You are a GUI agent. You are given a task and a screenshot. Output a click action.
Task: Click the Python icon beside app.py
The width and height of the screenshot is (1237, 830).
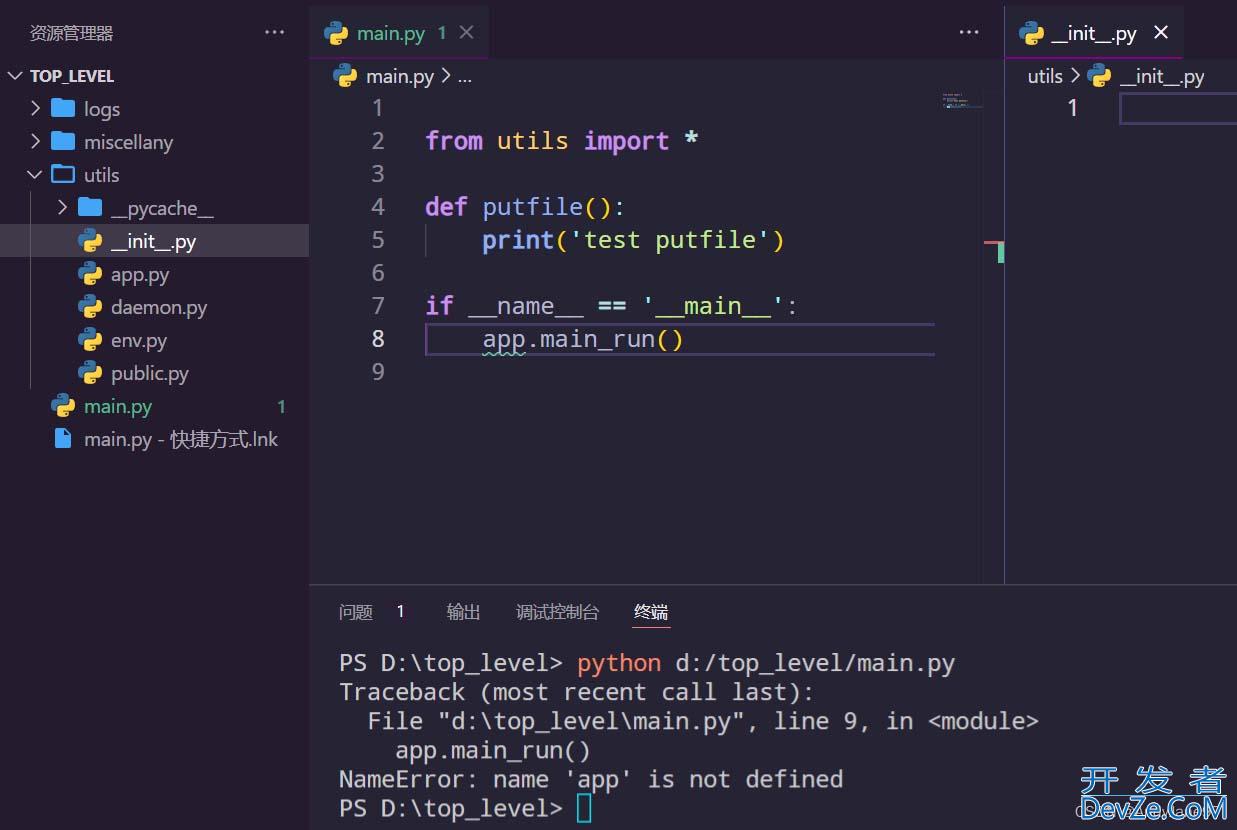tap(90, 274)
